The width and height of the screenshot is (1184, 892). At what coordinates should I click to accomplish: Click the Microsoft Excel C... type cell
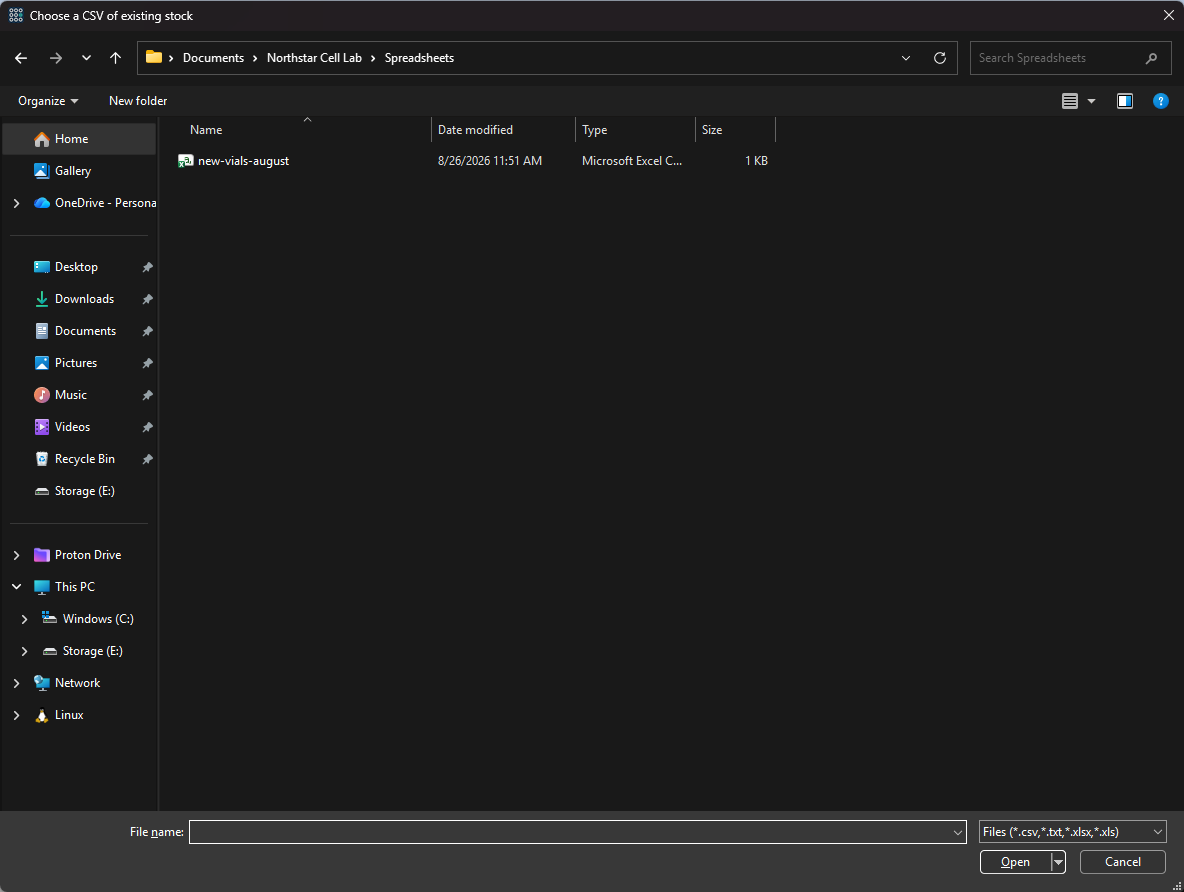click(x=632, y=161)
